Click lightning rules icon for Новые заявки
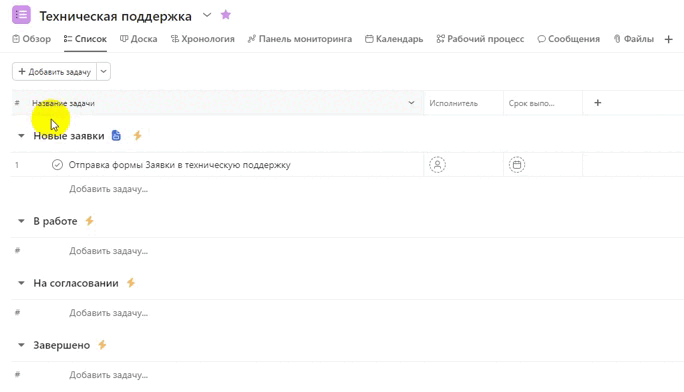 click(x=137, y=136)
